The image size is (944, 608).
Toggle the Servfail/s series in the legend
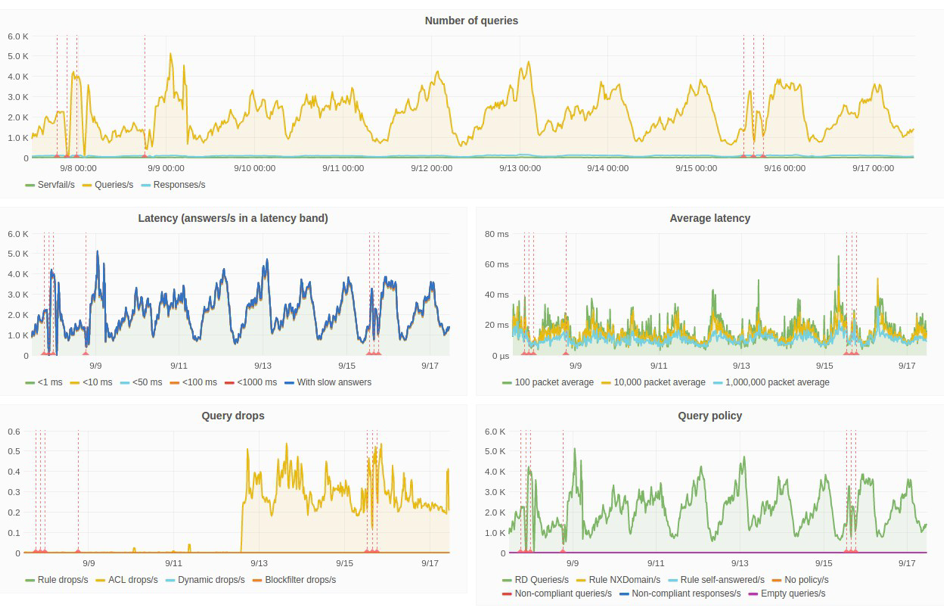[x=56, y=185]
